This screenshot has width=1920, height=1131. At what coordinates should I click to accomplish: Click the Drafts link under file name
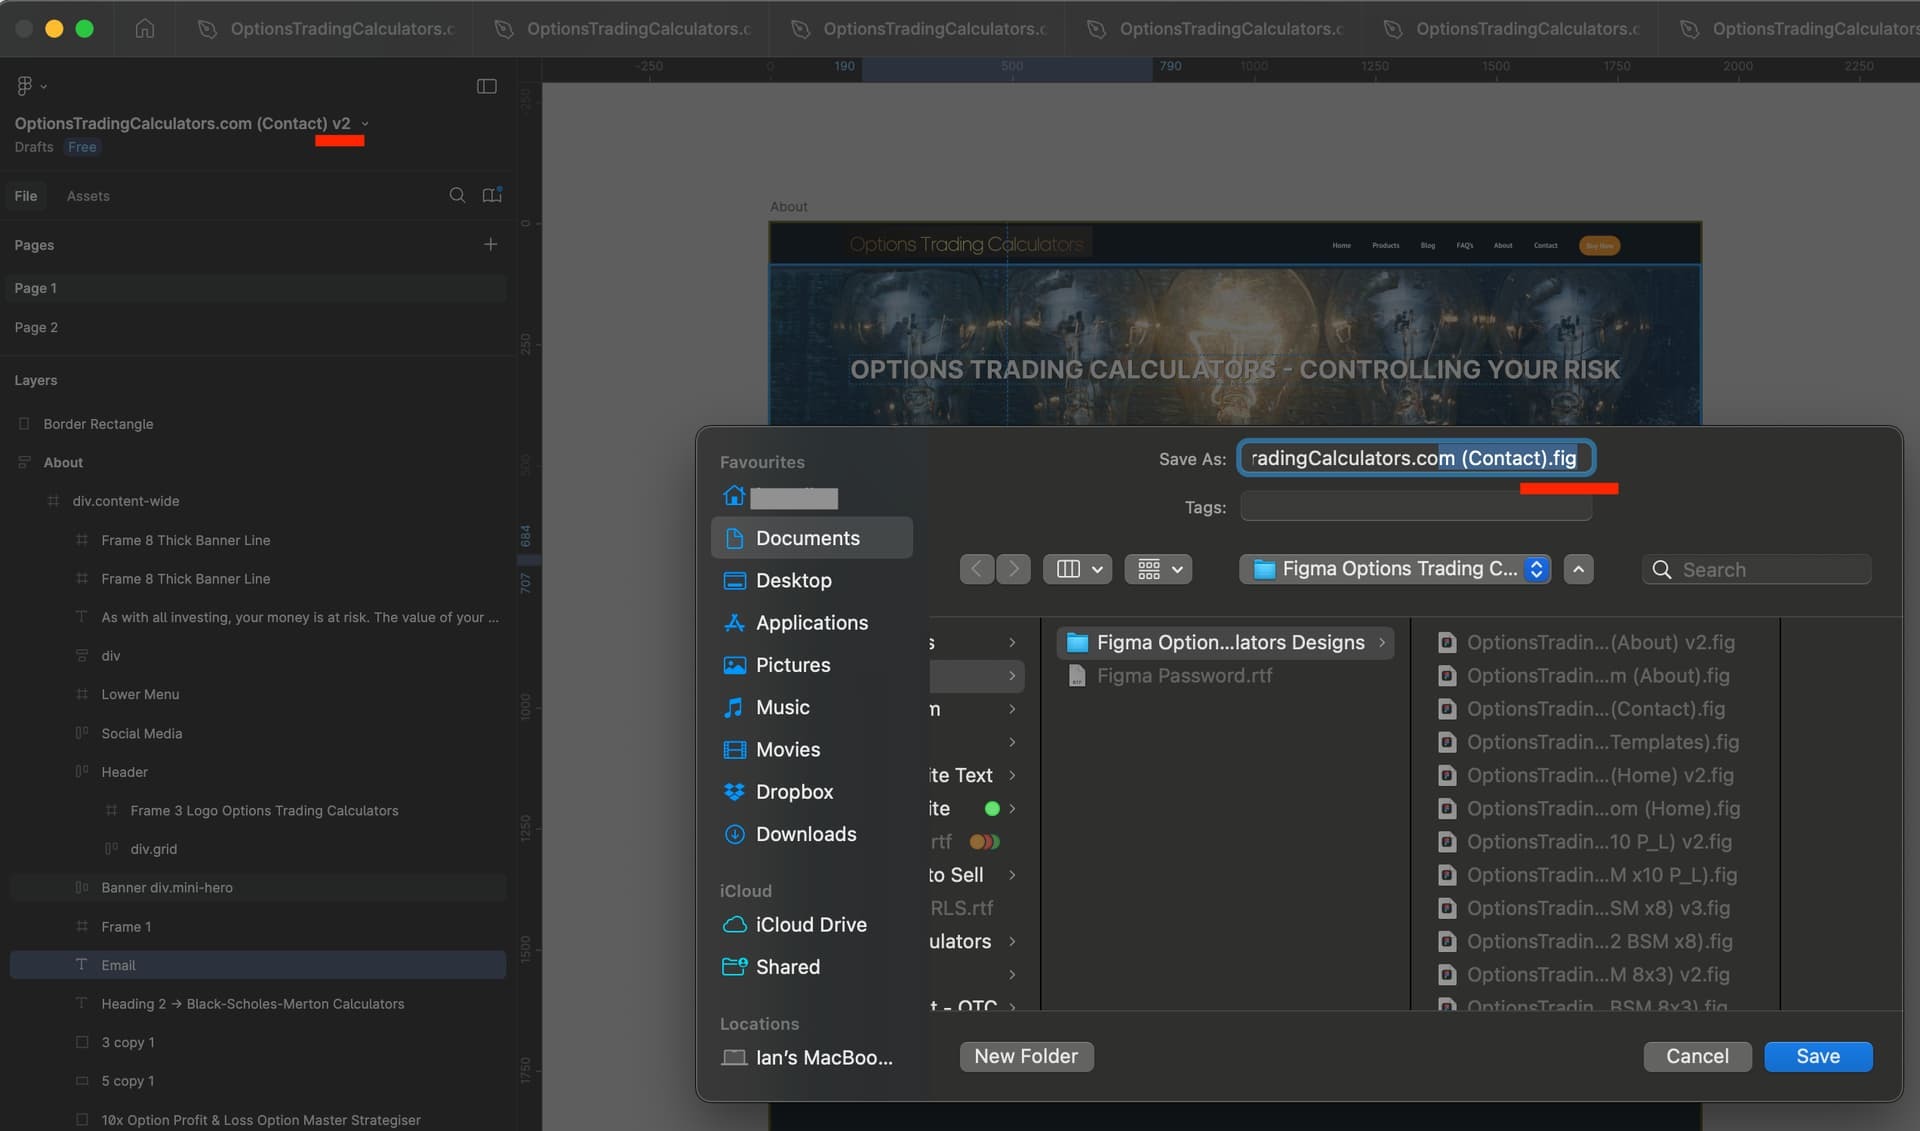pyautogui.click(x=34, y=147)
